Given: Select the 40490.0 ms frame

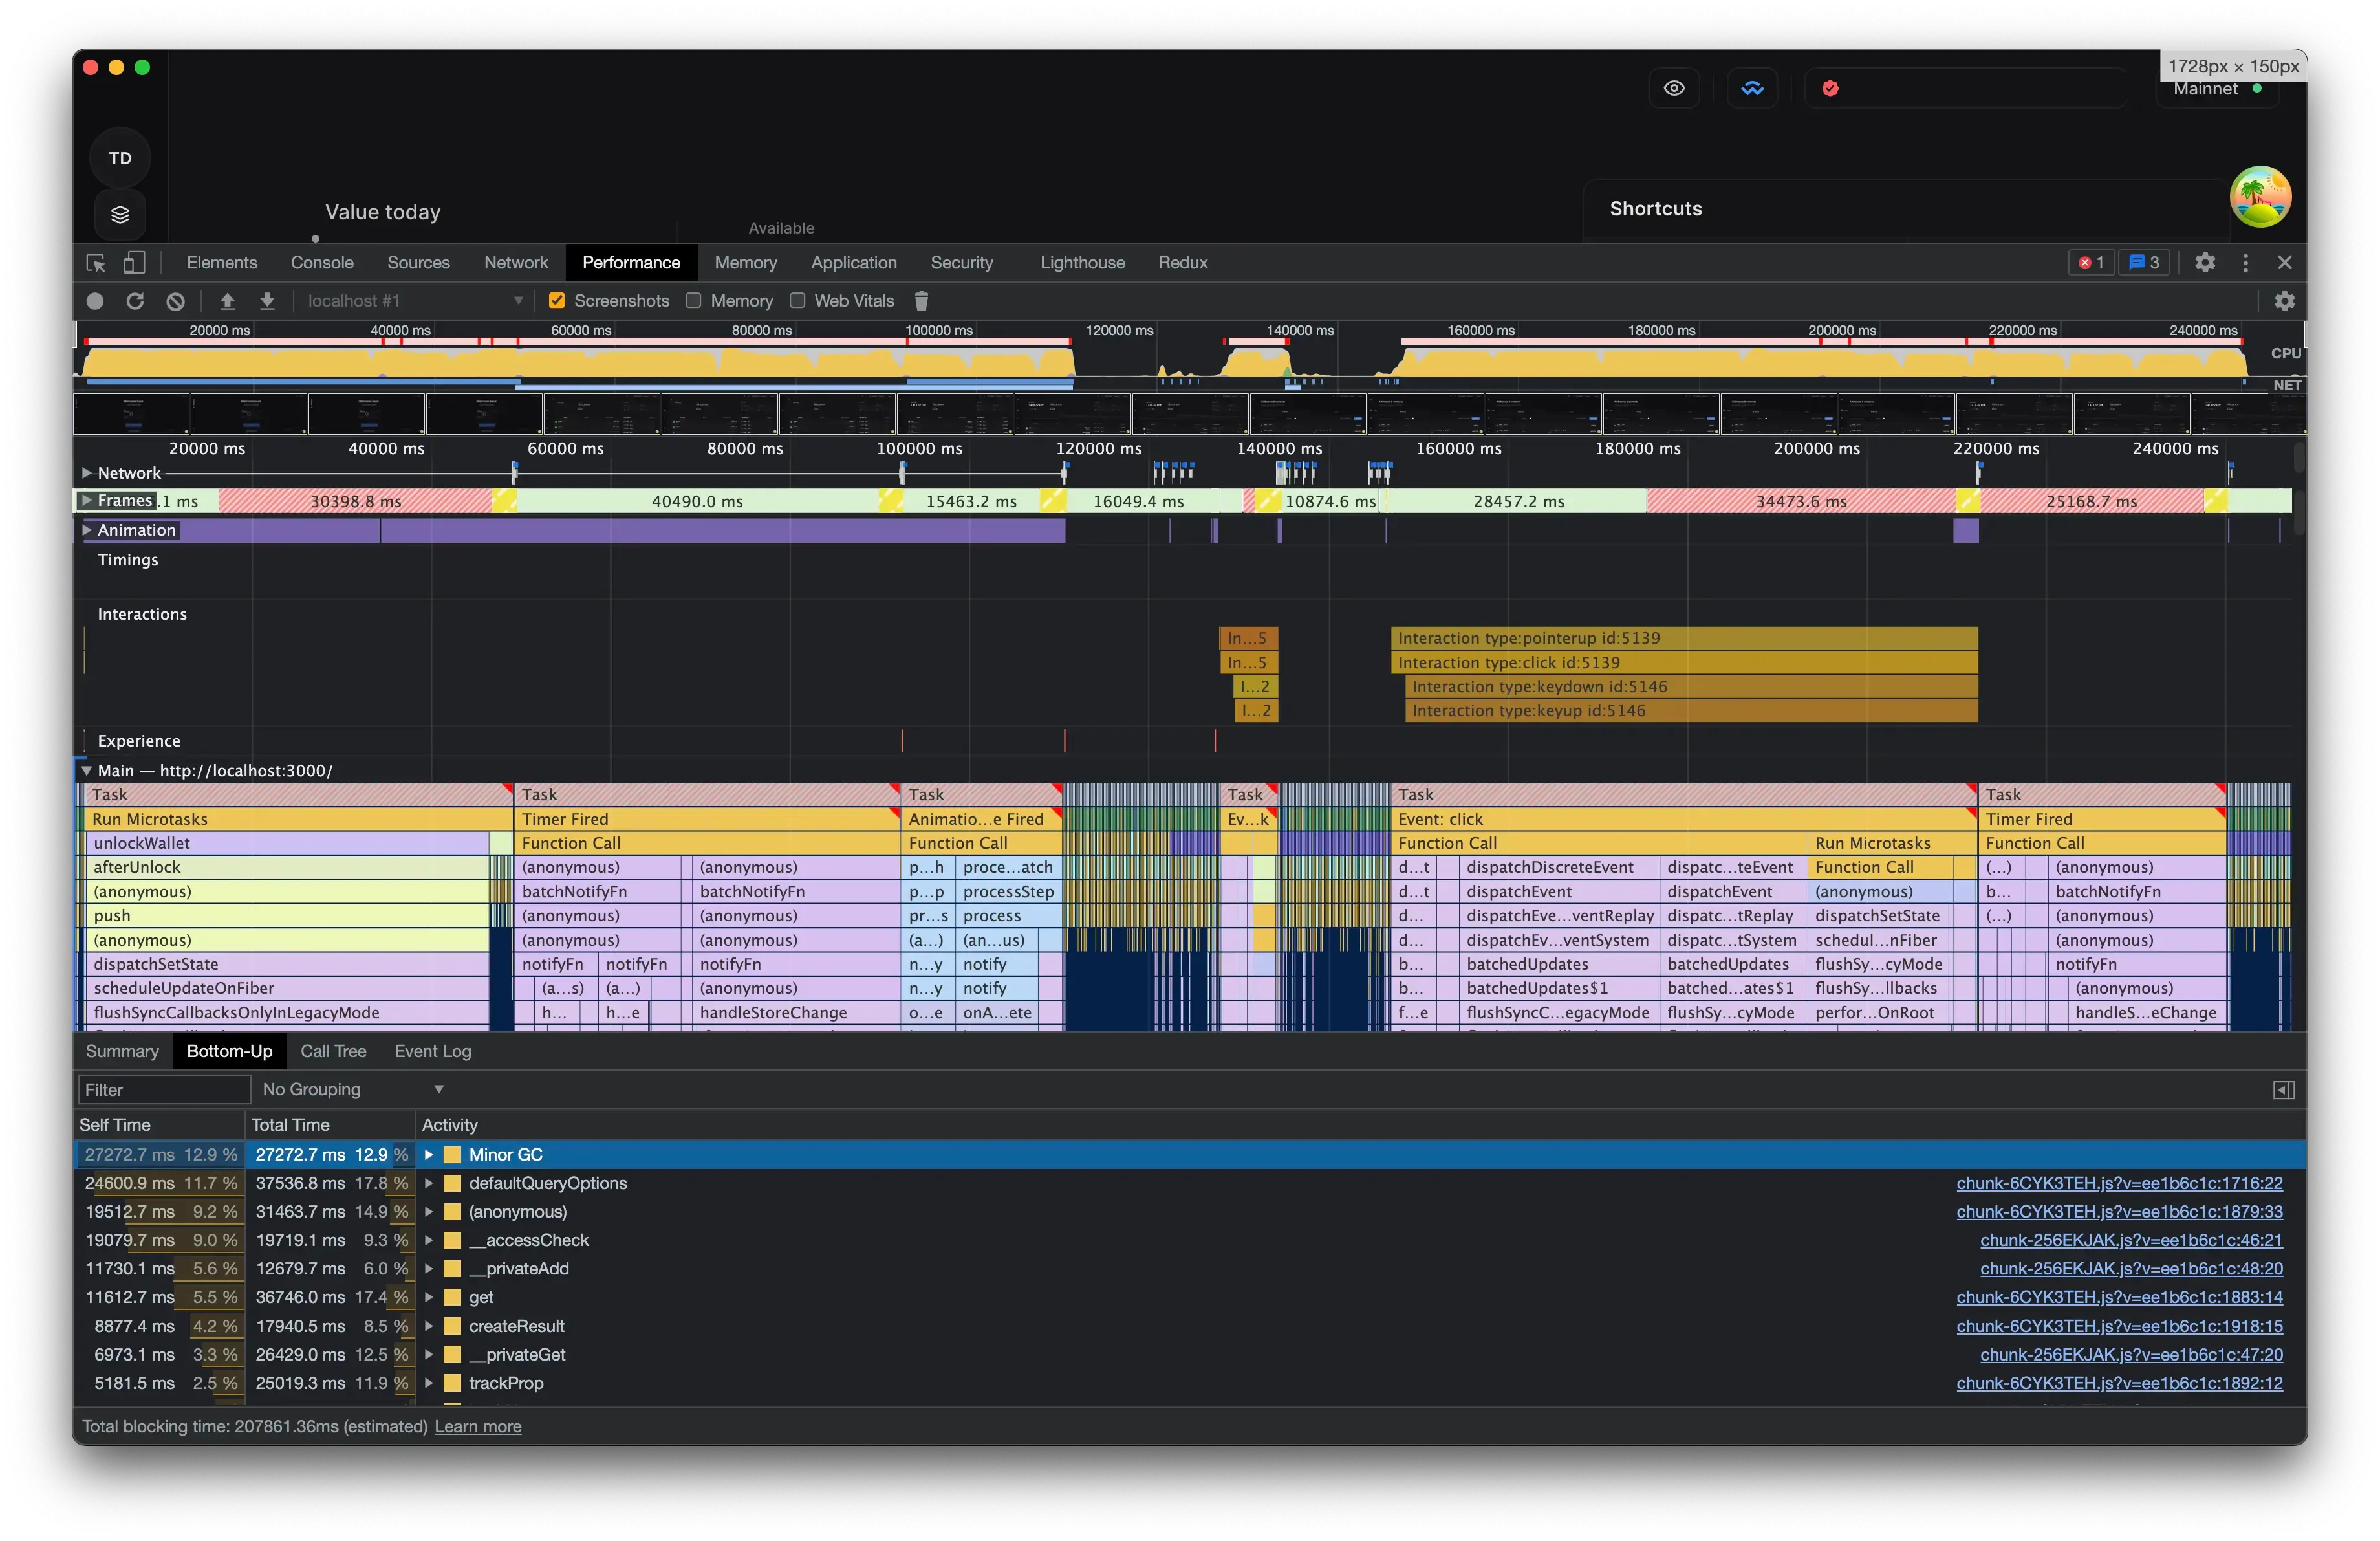Looking at the screenshot, I should [697, 501].
